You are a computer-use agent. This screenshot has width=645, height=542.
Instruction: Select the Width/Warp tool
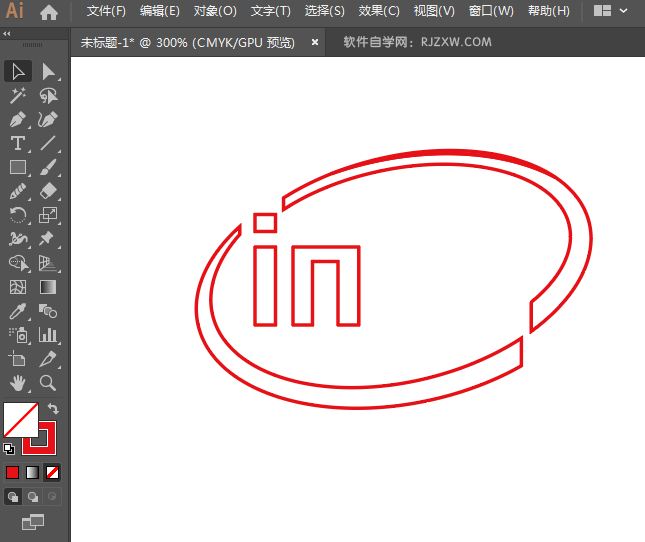pyautogui.click(x=18, y=239)
